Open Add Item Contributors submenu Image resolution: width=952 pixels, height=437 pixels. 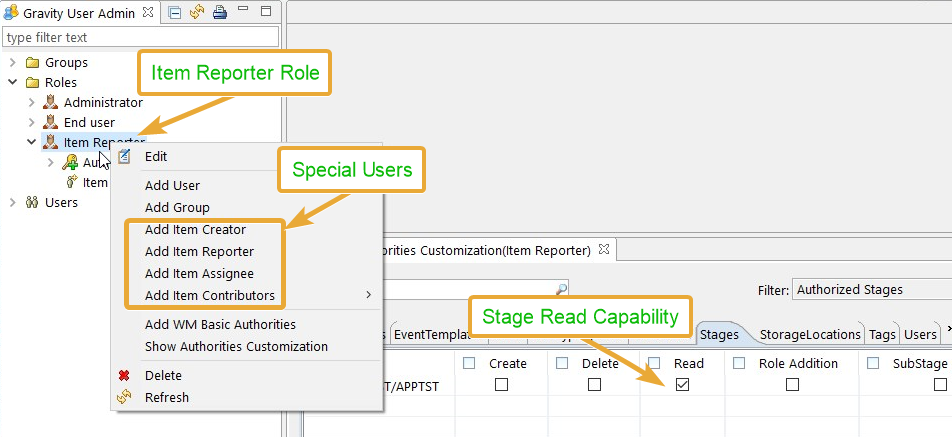210,295
